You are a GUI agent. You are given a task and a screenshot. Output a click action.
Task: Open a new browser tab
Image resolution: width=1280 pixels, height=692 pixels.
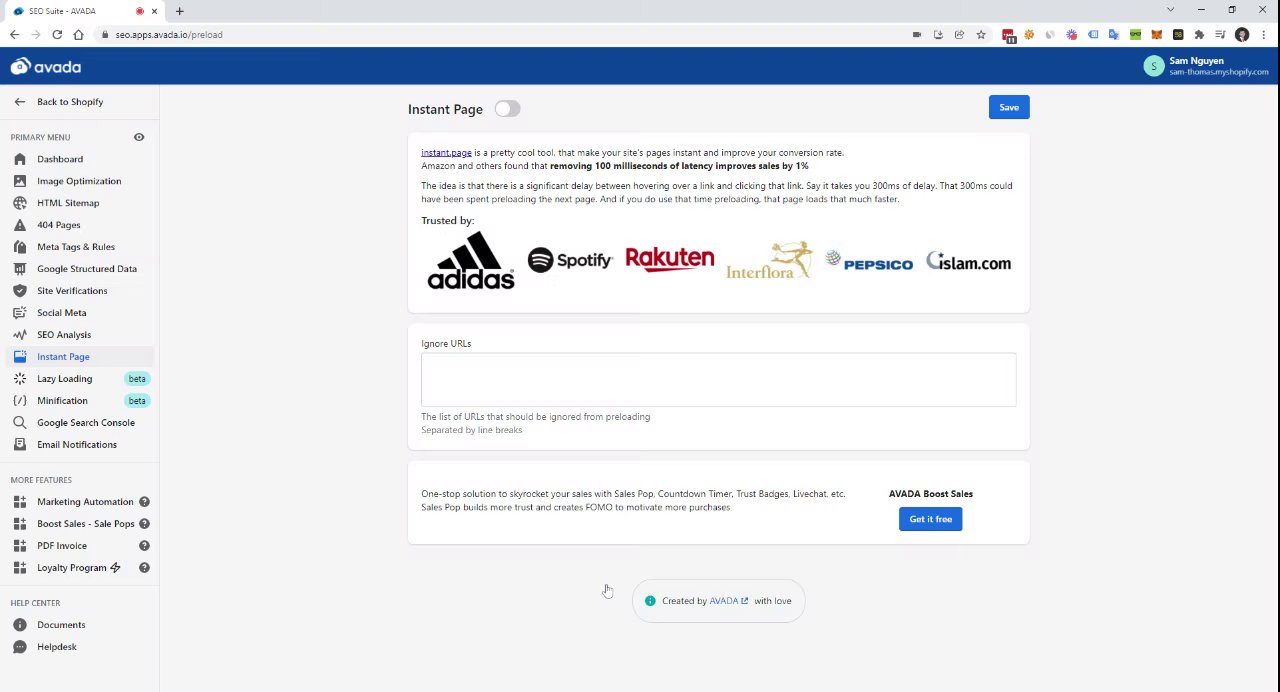tap(179, 11)
